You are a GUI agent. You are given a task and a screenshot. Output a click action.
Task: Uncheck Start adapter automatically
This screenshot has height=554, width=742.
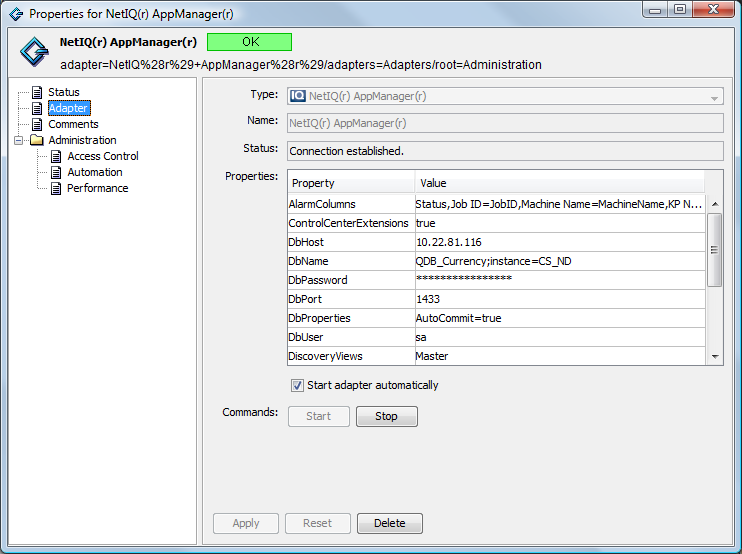tap(297, 386)
